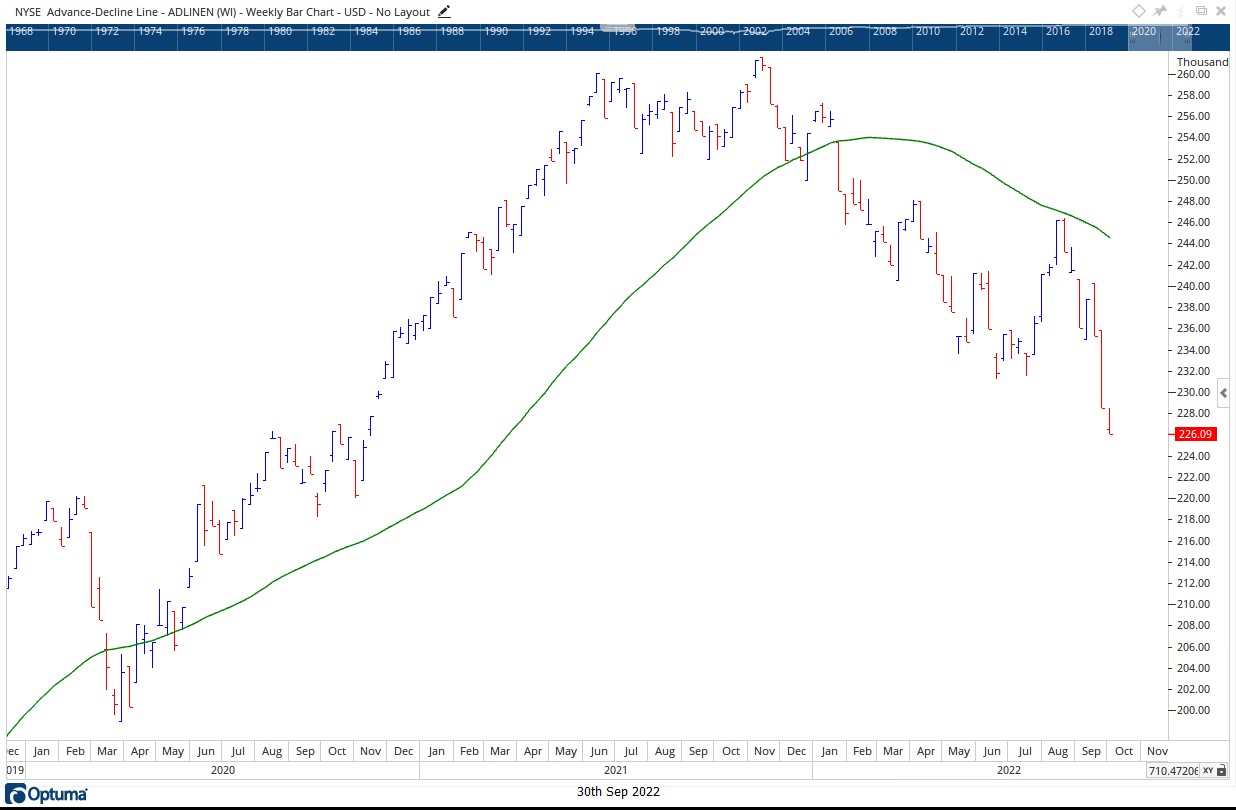Toggle the padlock icon at bottom right
Image resolution: width=1236 pixels, height=810 pixels.
point(1224,771)
